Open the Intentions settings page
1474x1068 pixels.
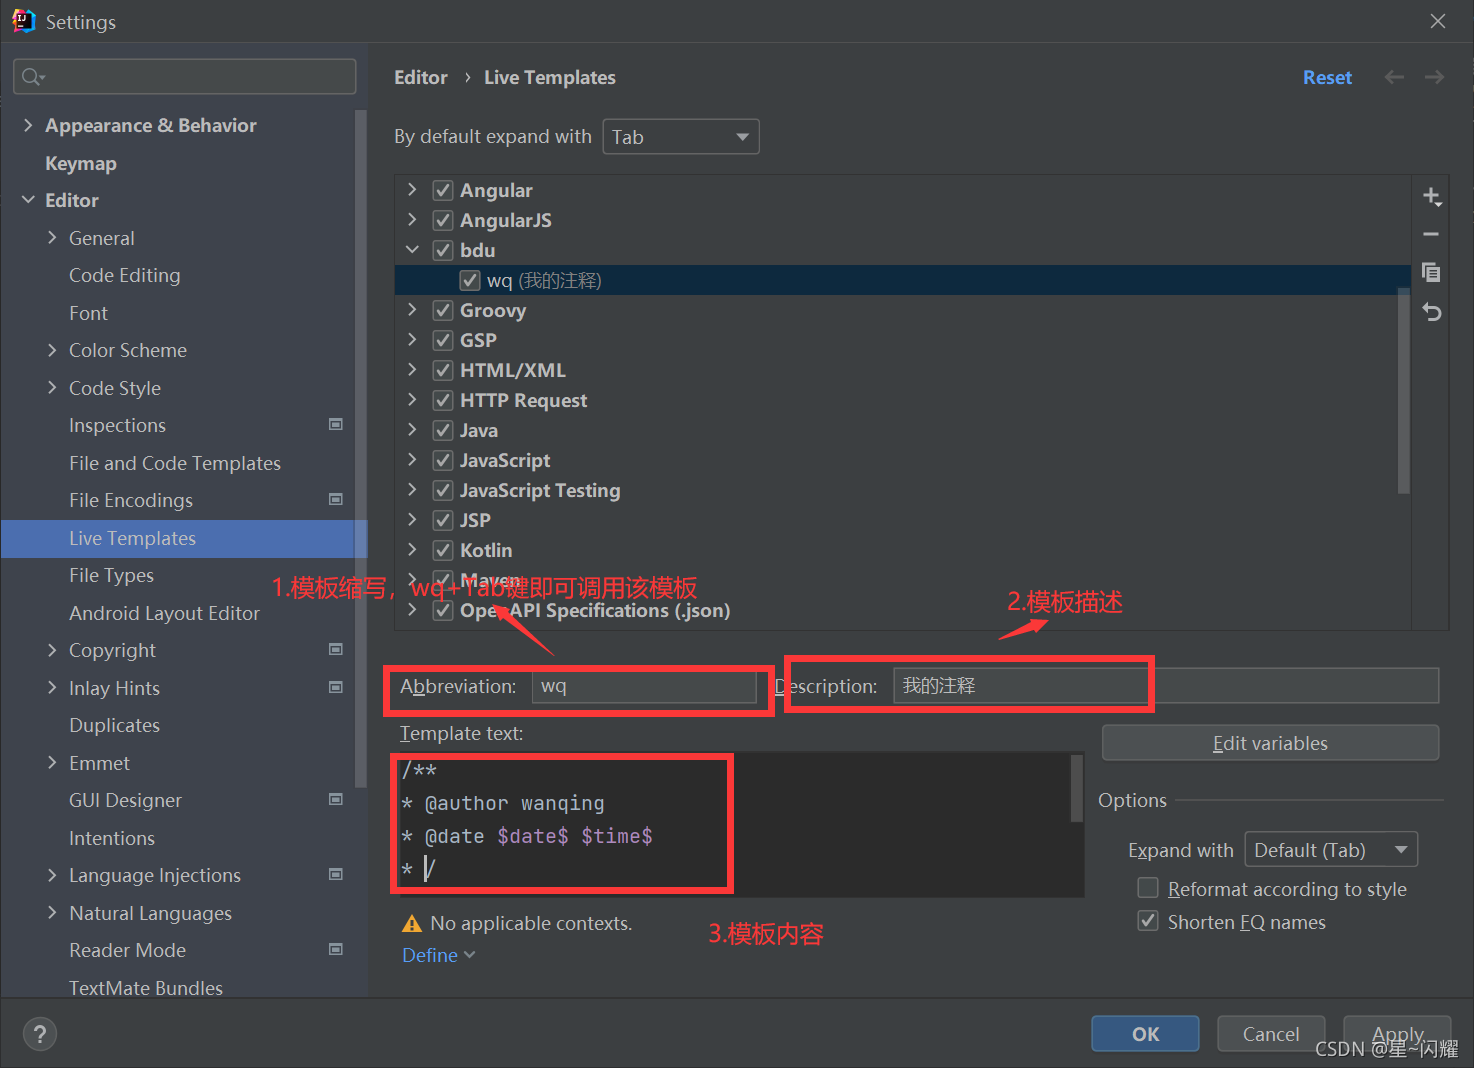[112, 838]
